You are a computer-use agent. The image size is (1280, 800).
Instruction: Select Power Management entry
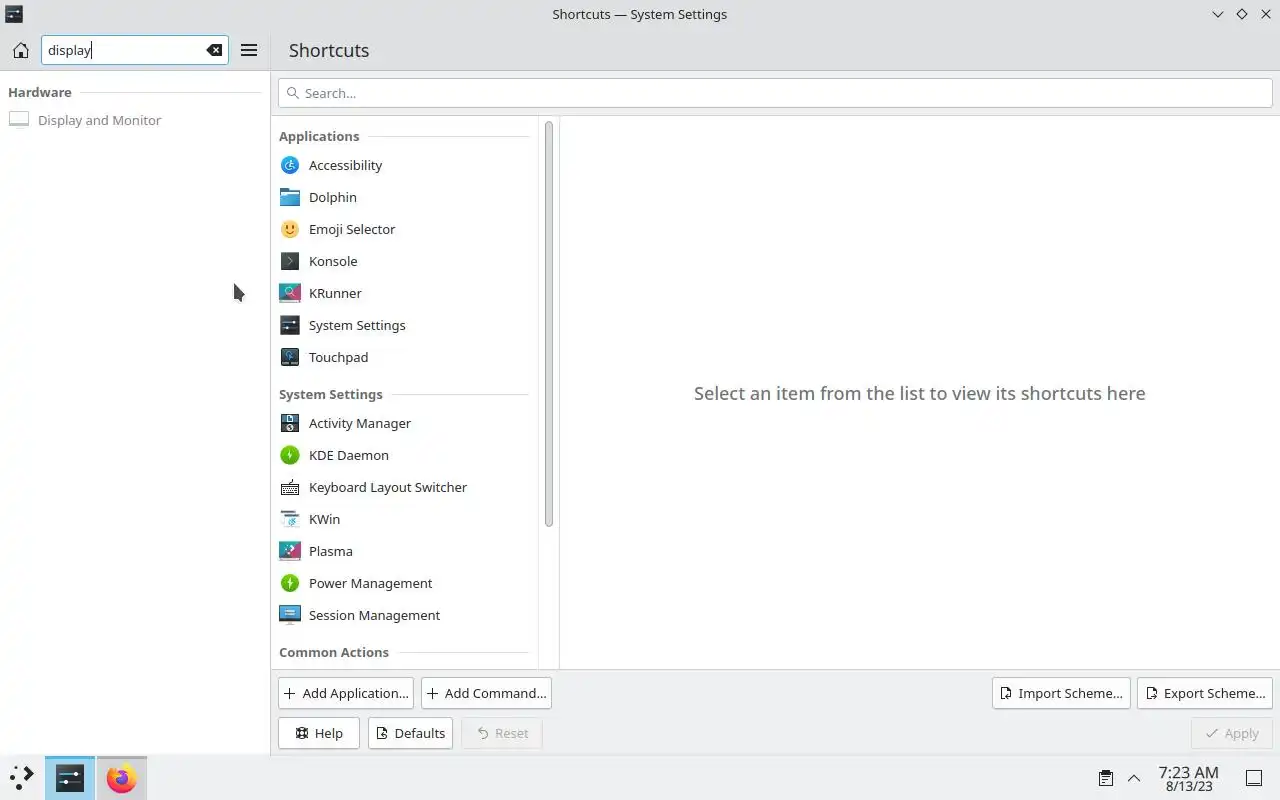[405, 583]
